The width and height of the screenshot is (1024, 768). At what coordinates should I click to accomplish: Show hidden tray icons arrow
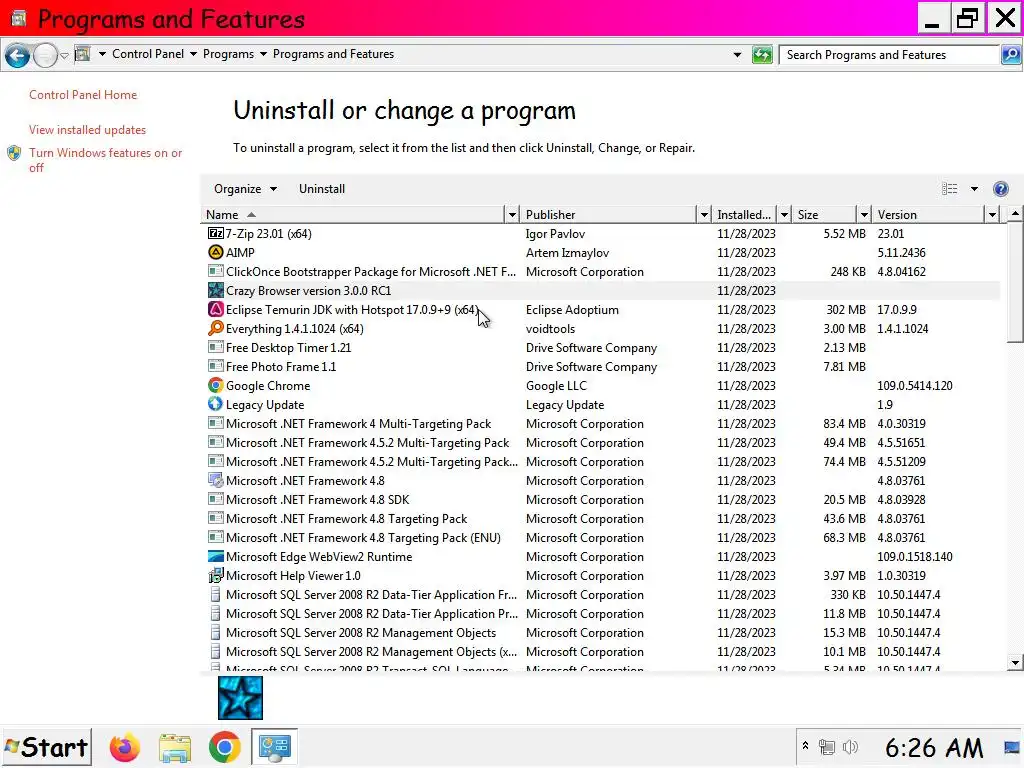click(805, 746)
